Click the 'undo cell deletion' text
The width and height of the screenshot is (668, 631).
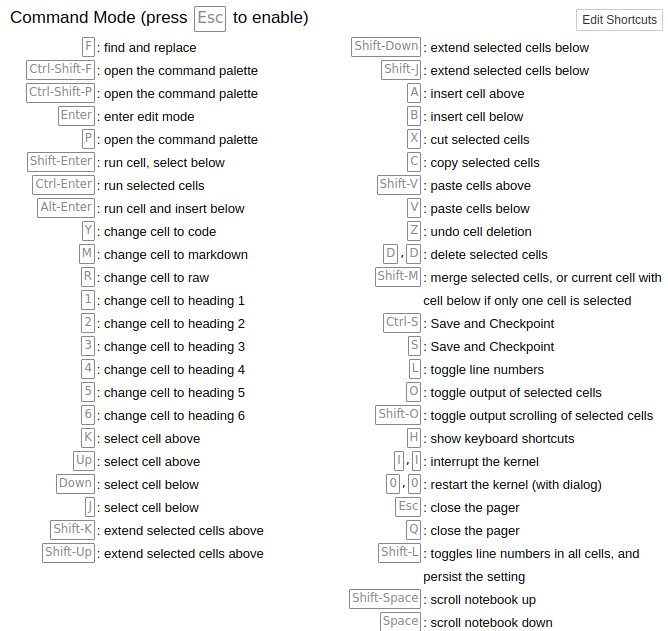481,232
